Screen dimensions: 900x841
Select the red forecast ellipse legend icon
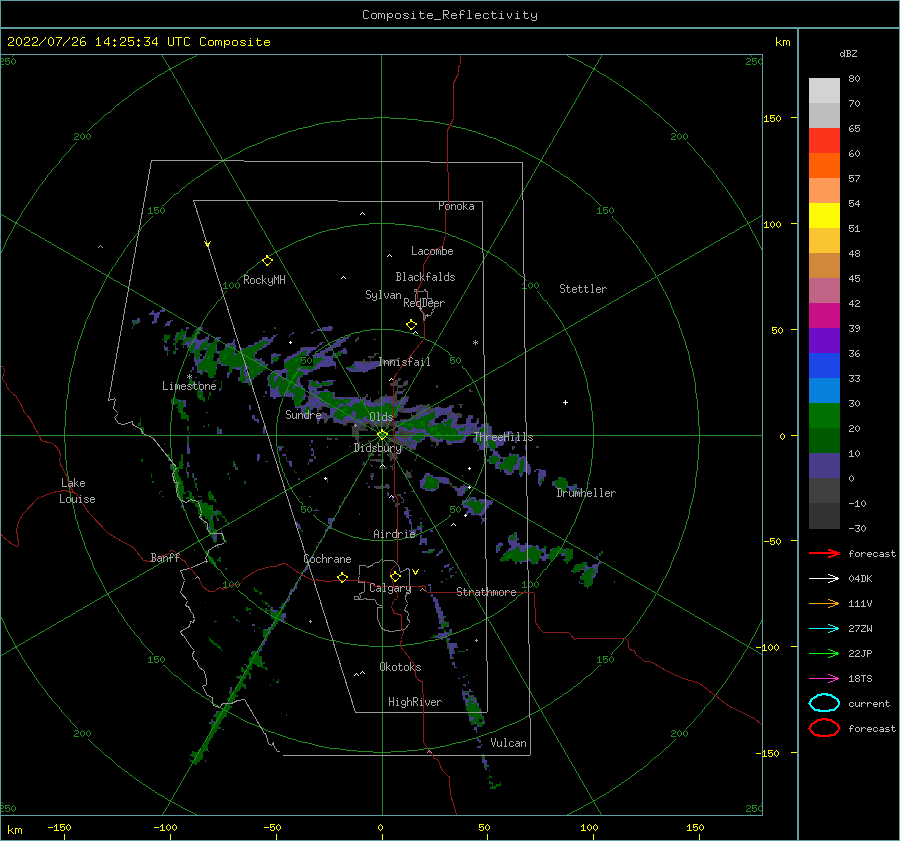point(824,728)
